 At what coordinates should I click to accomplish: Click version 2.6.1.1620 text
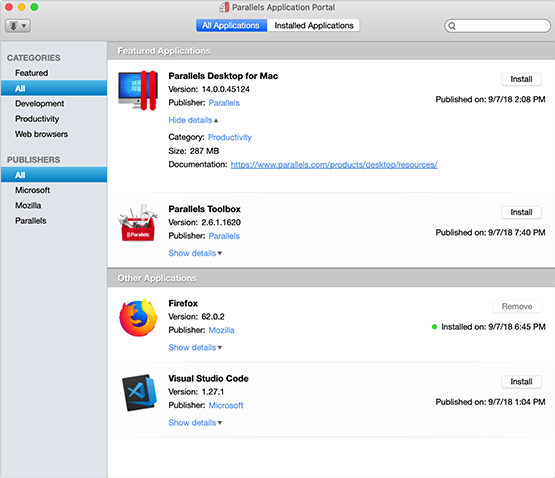[221, 222]
